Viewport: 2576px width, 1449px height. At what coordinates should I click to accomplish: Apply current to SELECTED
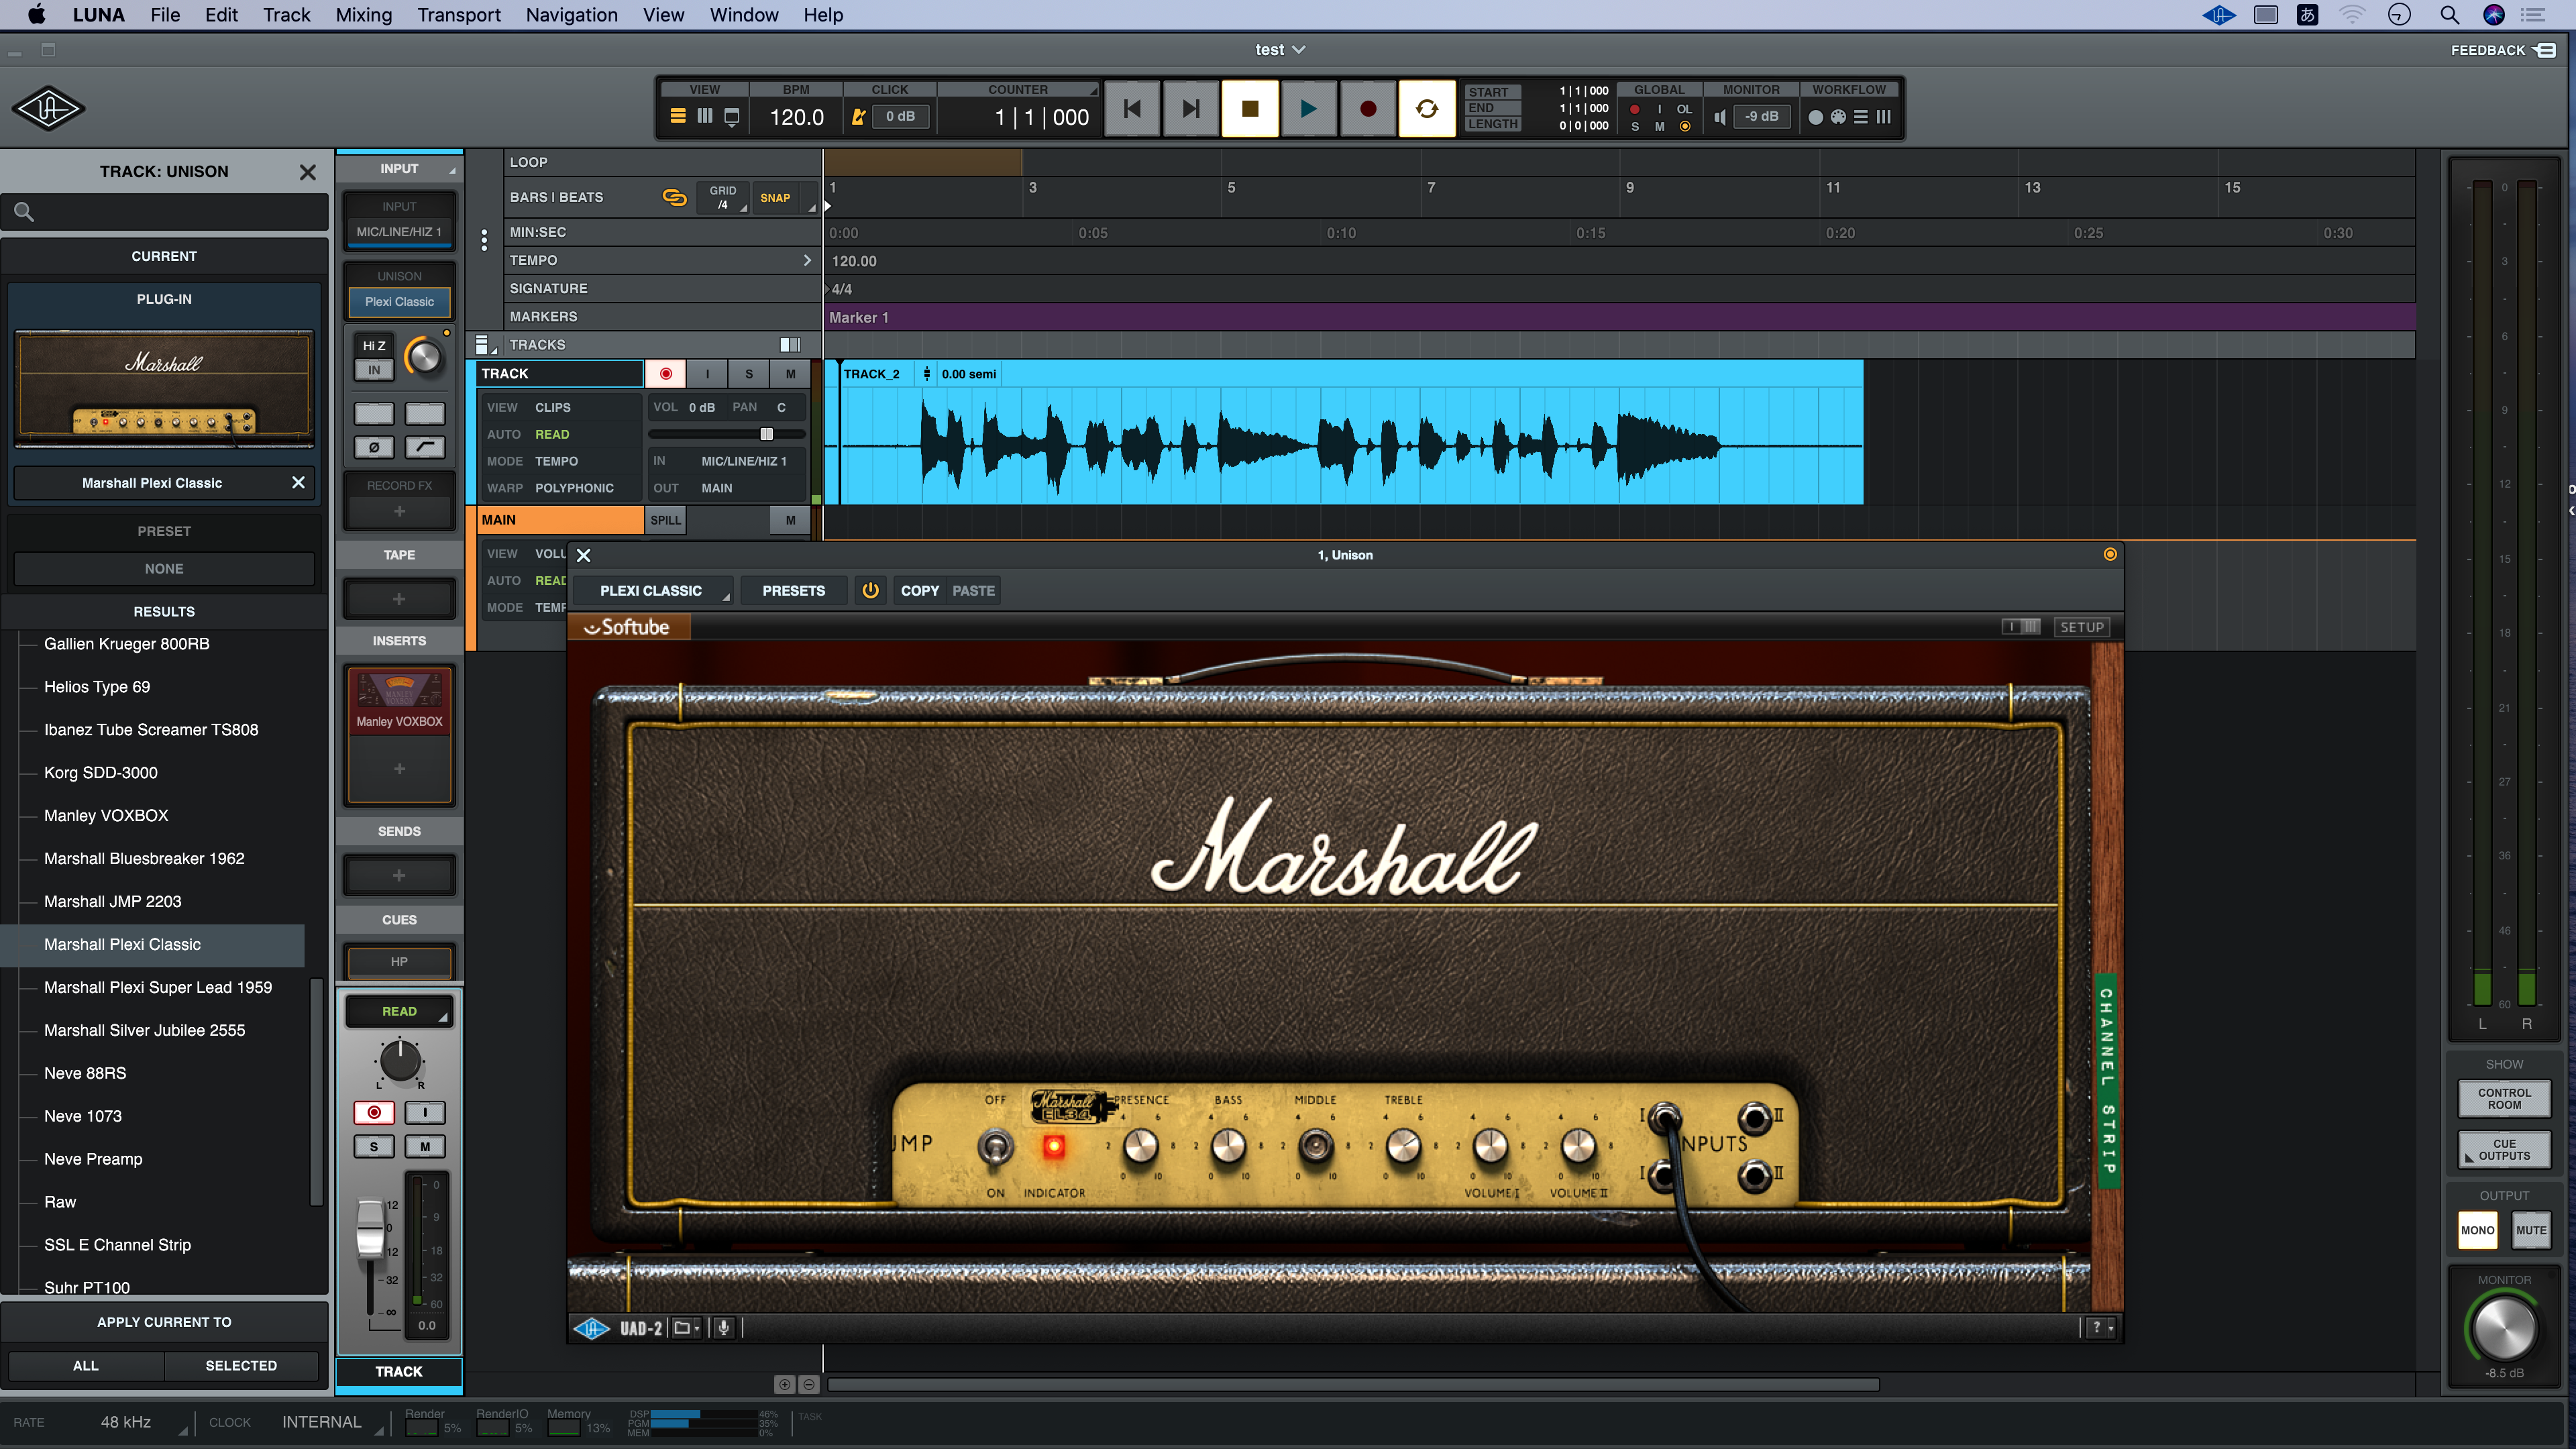[x=241, y=1366]
